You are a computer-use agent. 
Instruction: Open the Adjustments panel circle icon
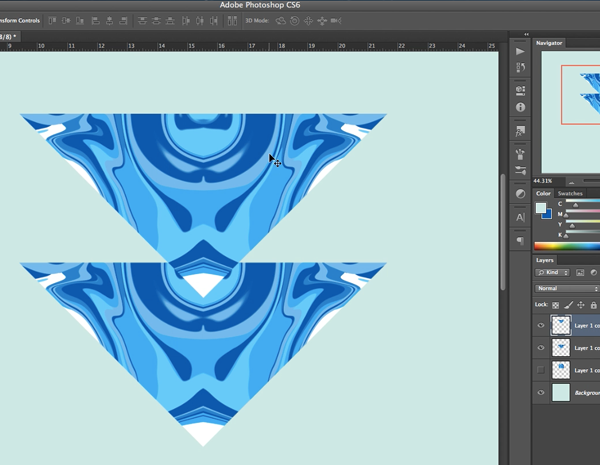[x=520, y=193]
